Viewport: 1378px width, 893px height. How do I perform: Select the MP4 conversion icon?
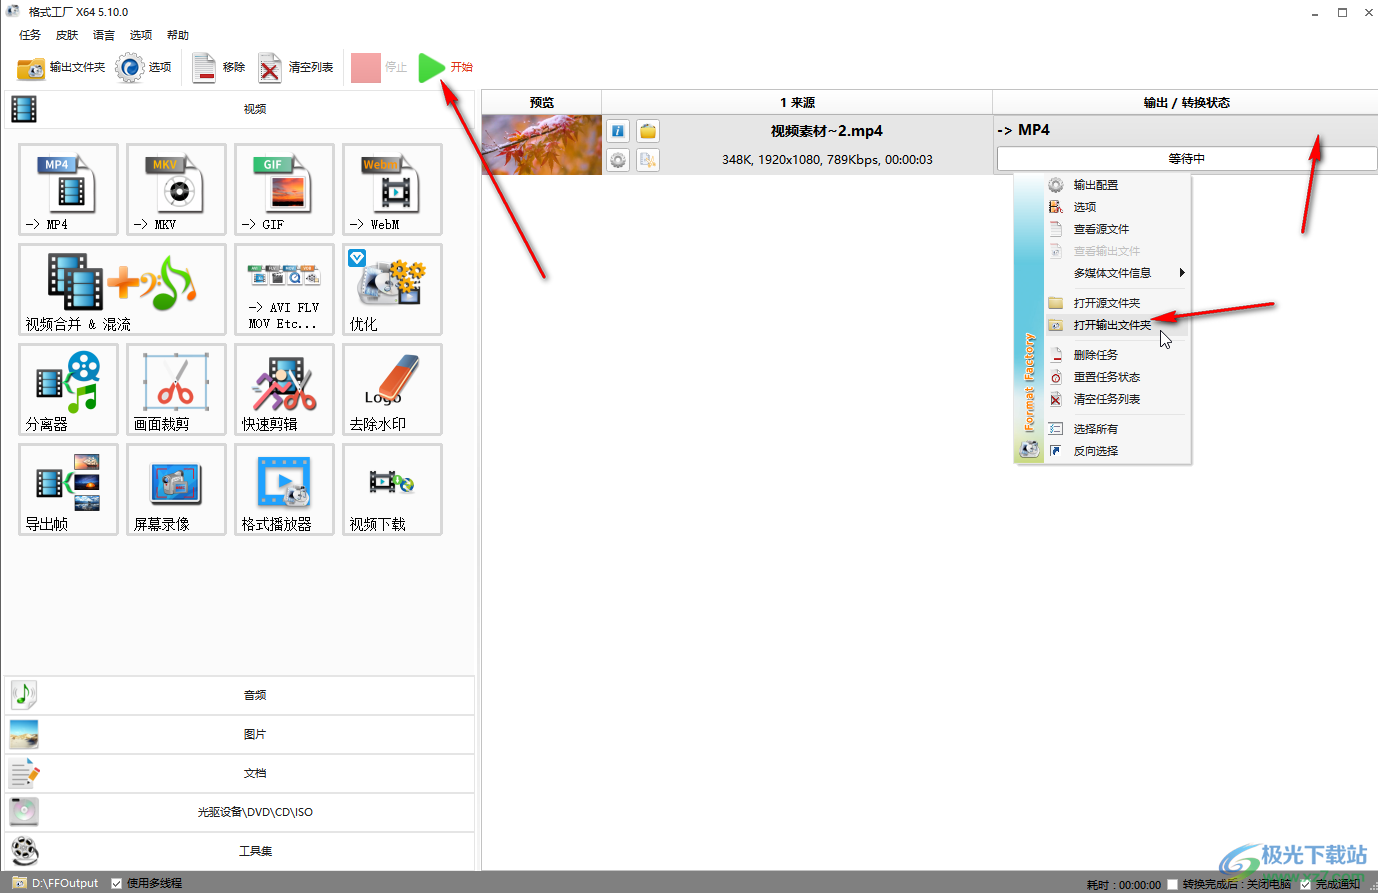pyautogui.click(x=68, y=189)
